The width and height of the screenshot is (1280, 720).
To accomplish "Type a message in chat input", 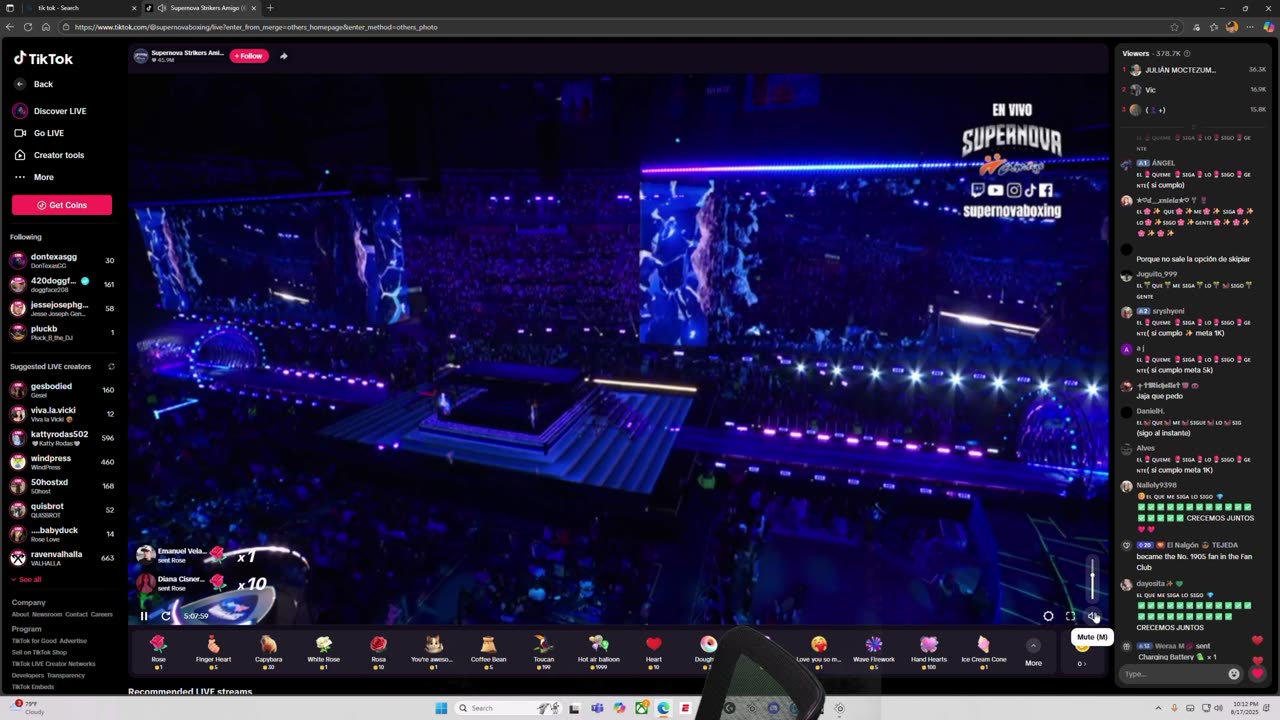I will tap(1172, 674).
